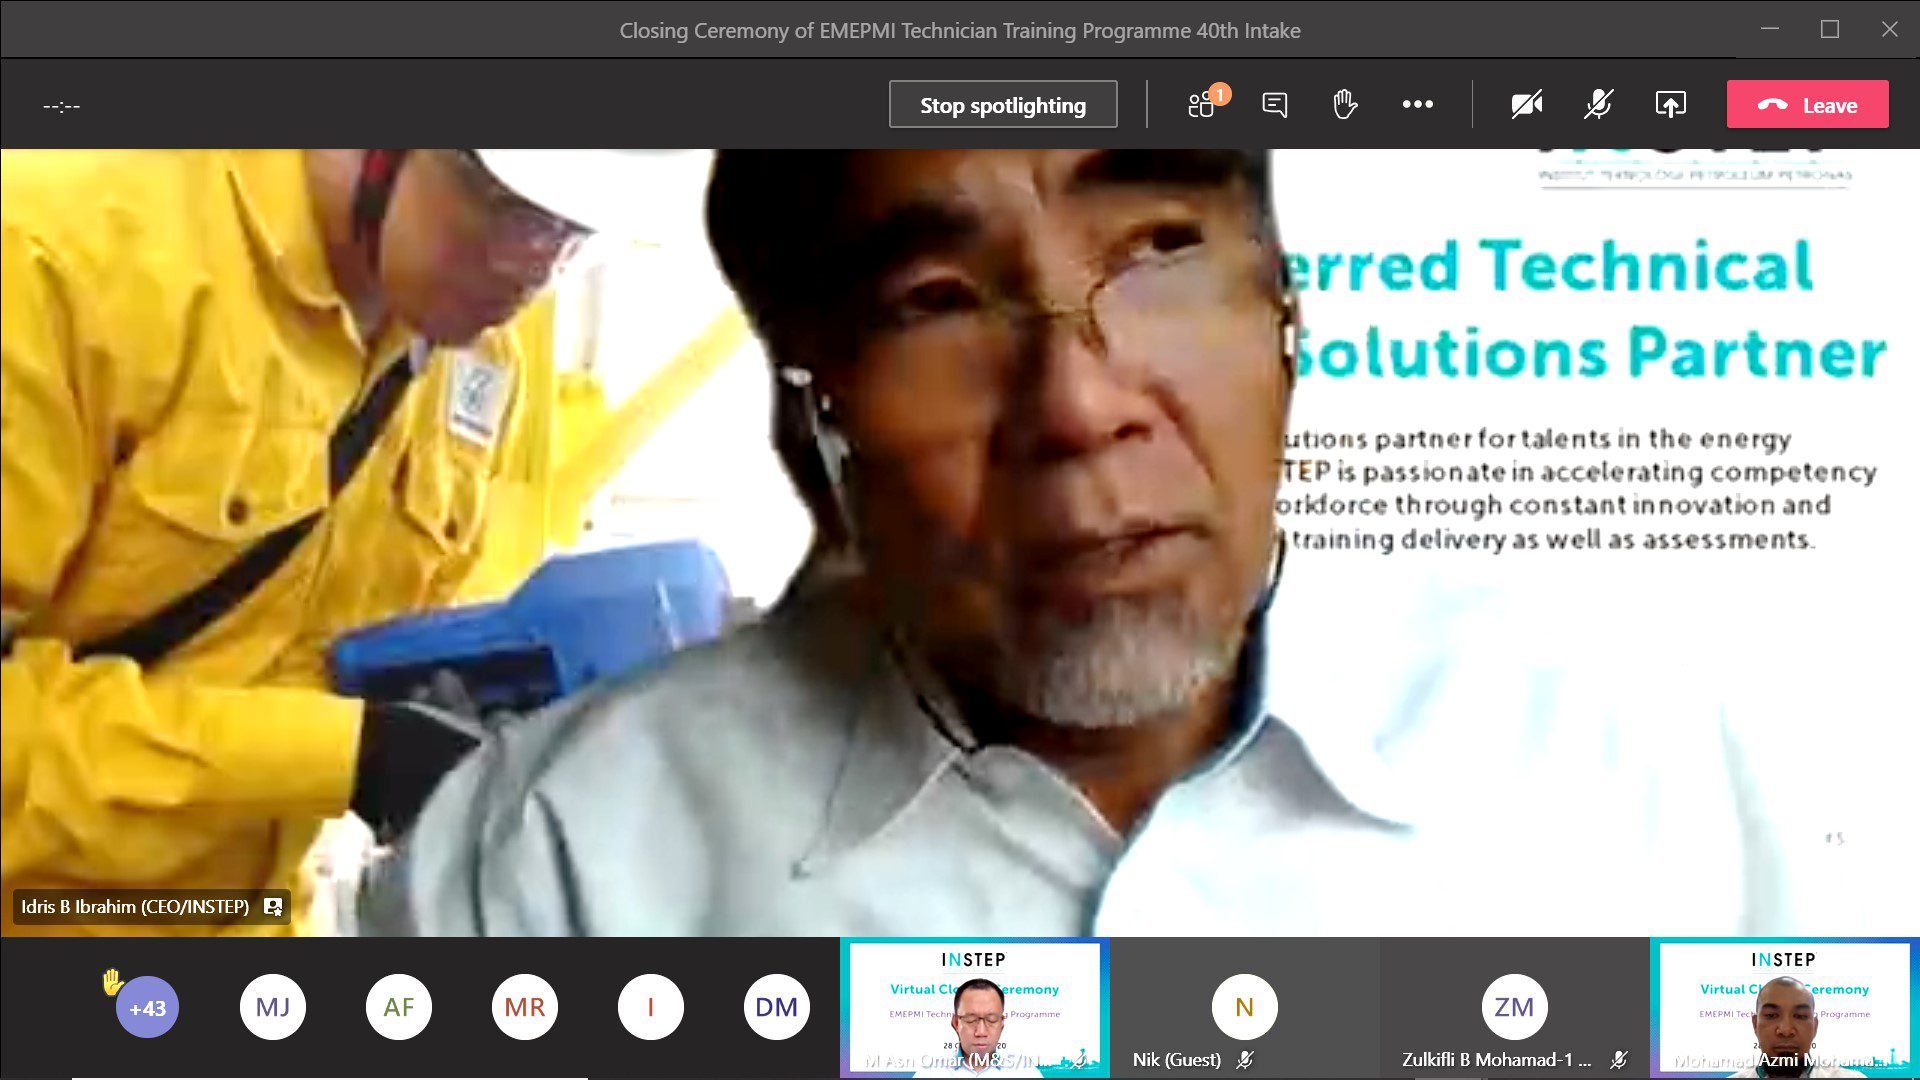Select the DM participant avatar
This screenshot has width=1920, height=1080.
[776, 1007]
